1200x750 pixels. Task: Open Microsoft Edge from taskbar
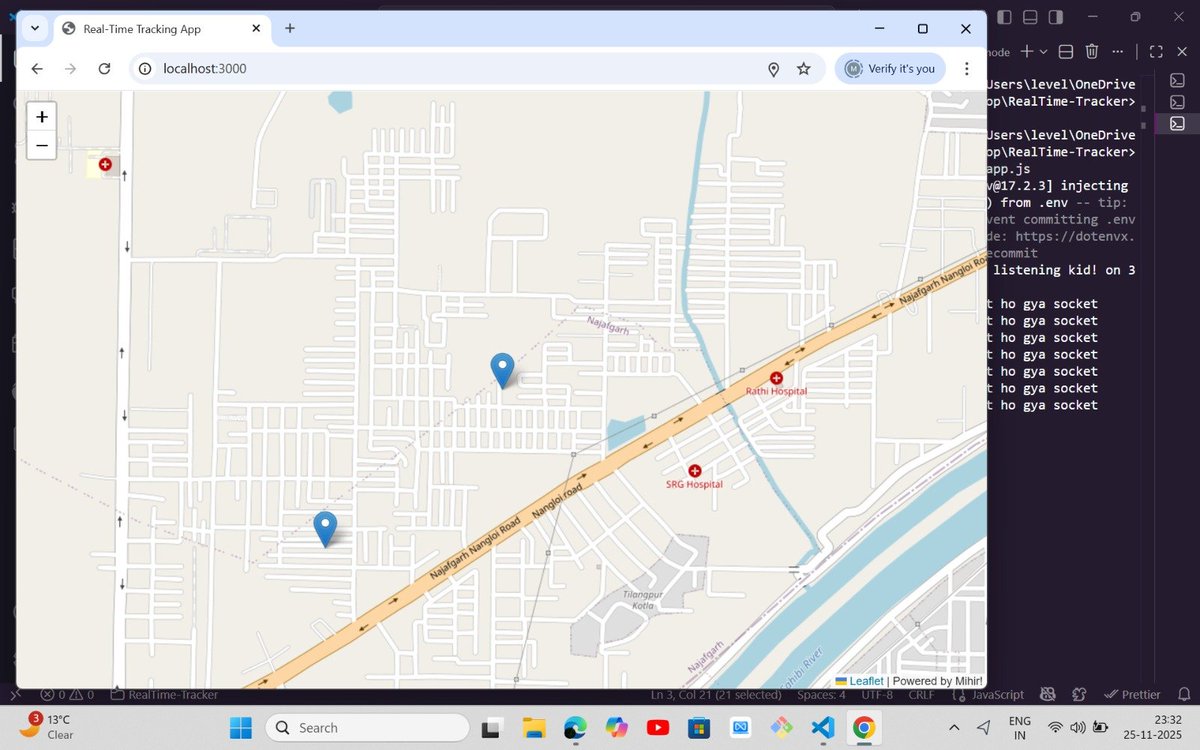coord(575,727)
